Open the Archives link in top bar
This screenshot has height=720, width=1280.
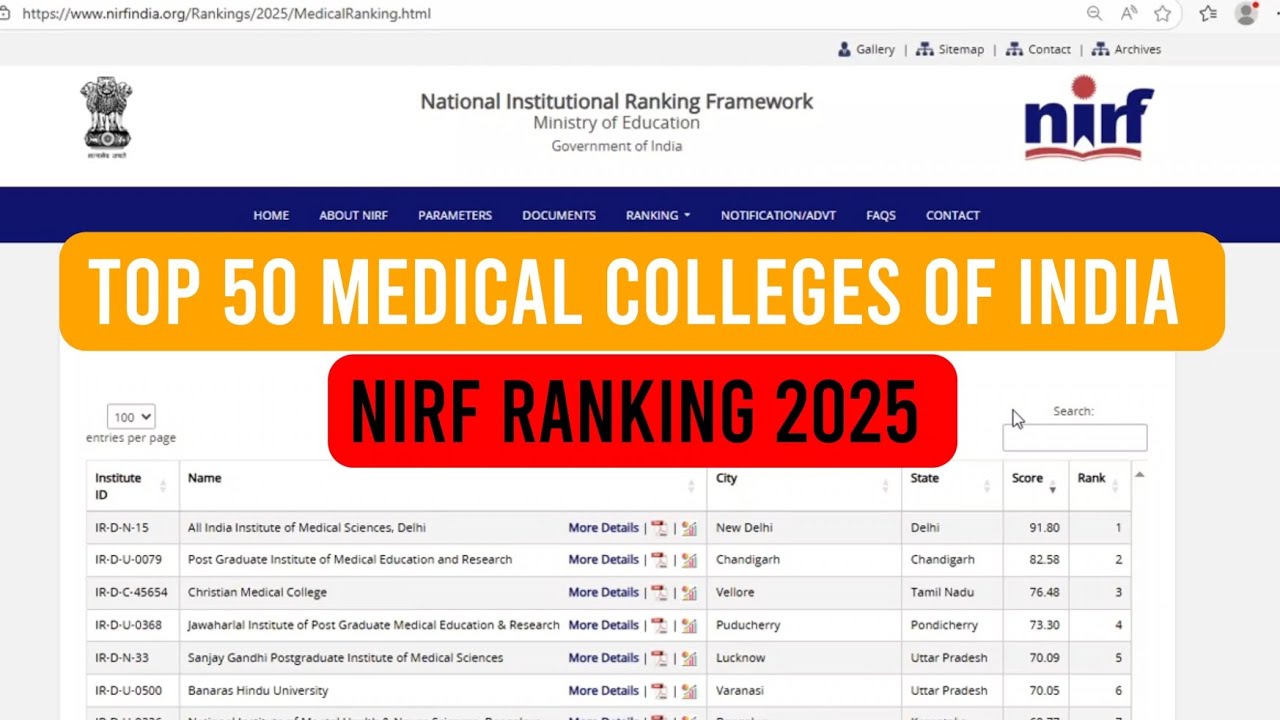1126,49
